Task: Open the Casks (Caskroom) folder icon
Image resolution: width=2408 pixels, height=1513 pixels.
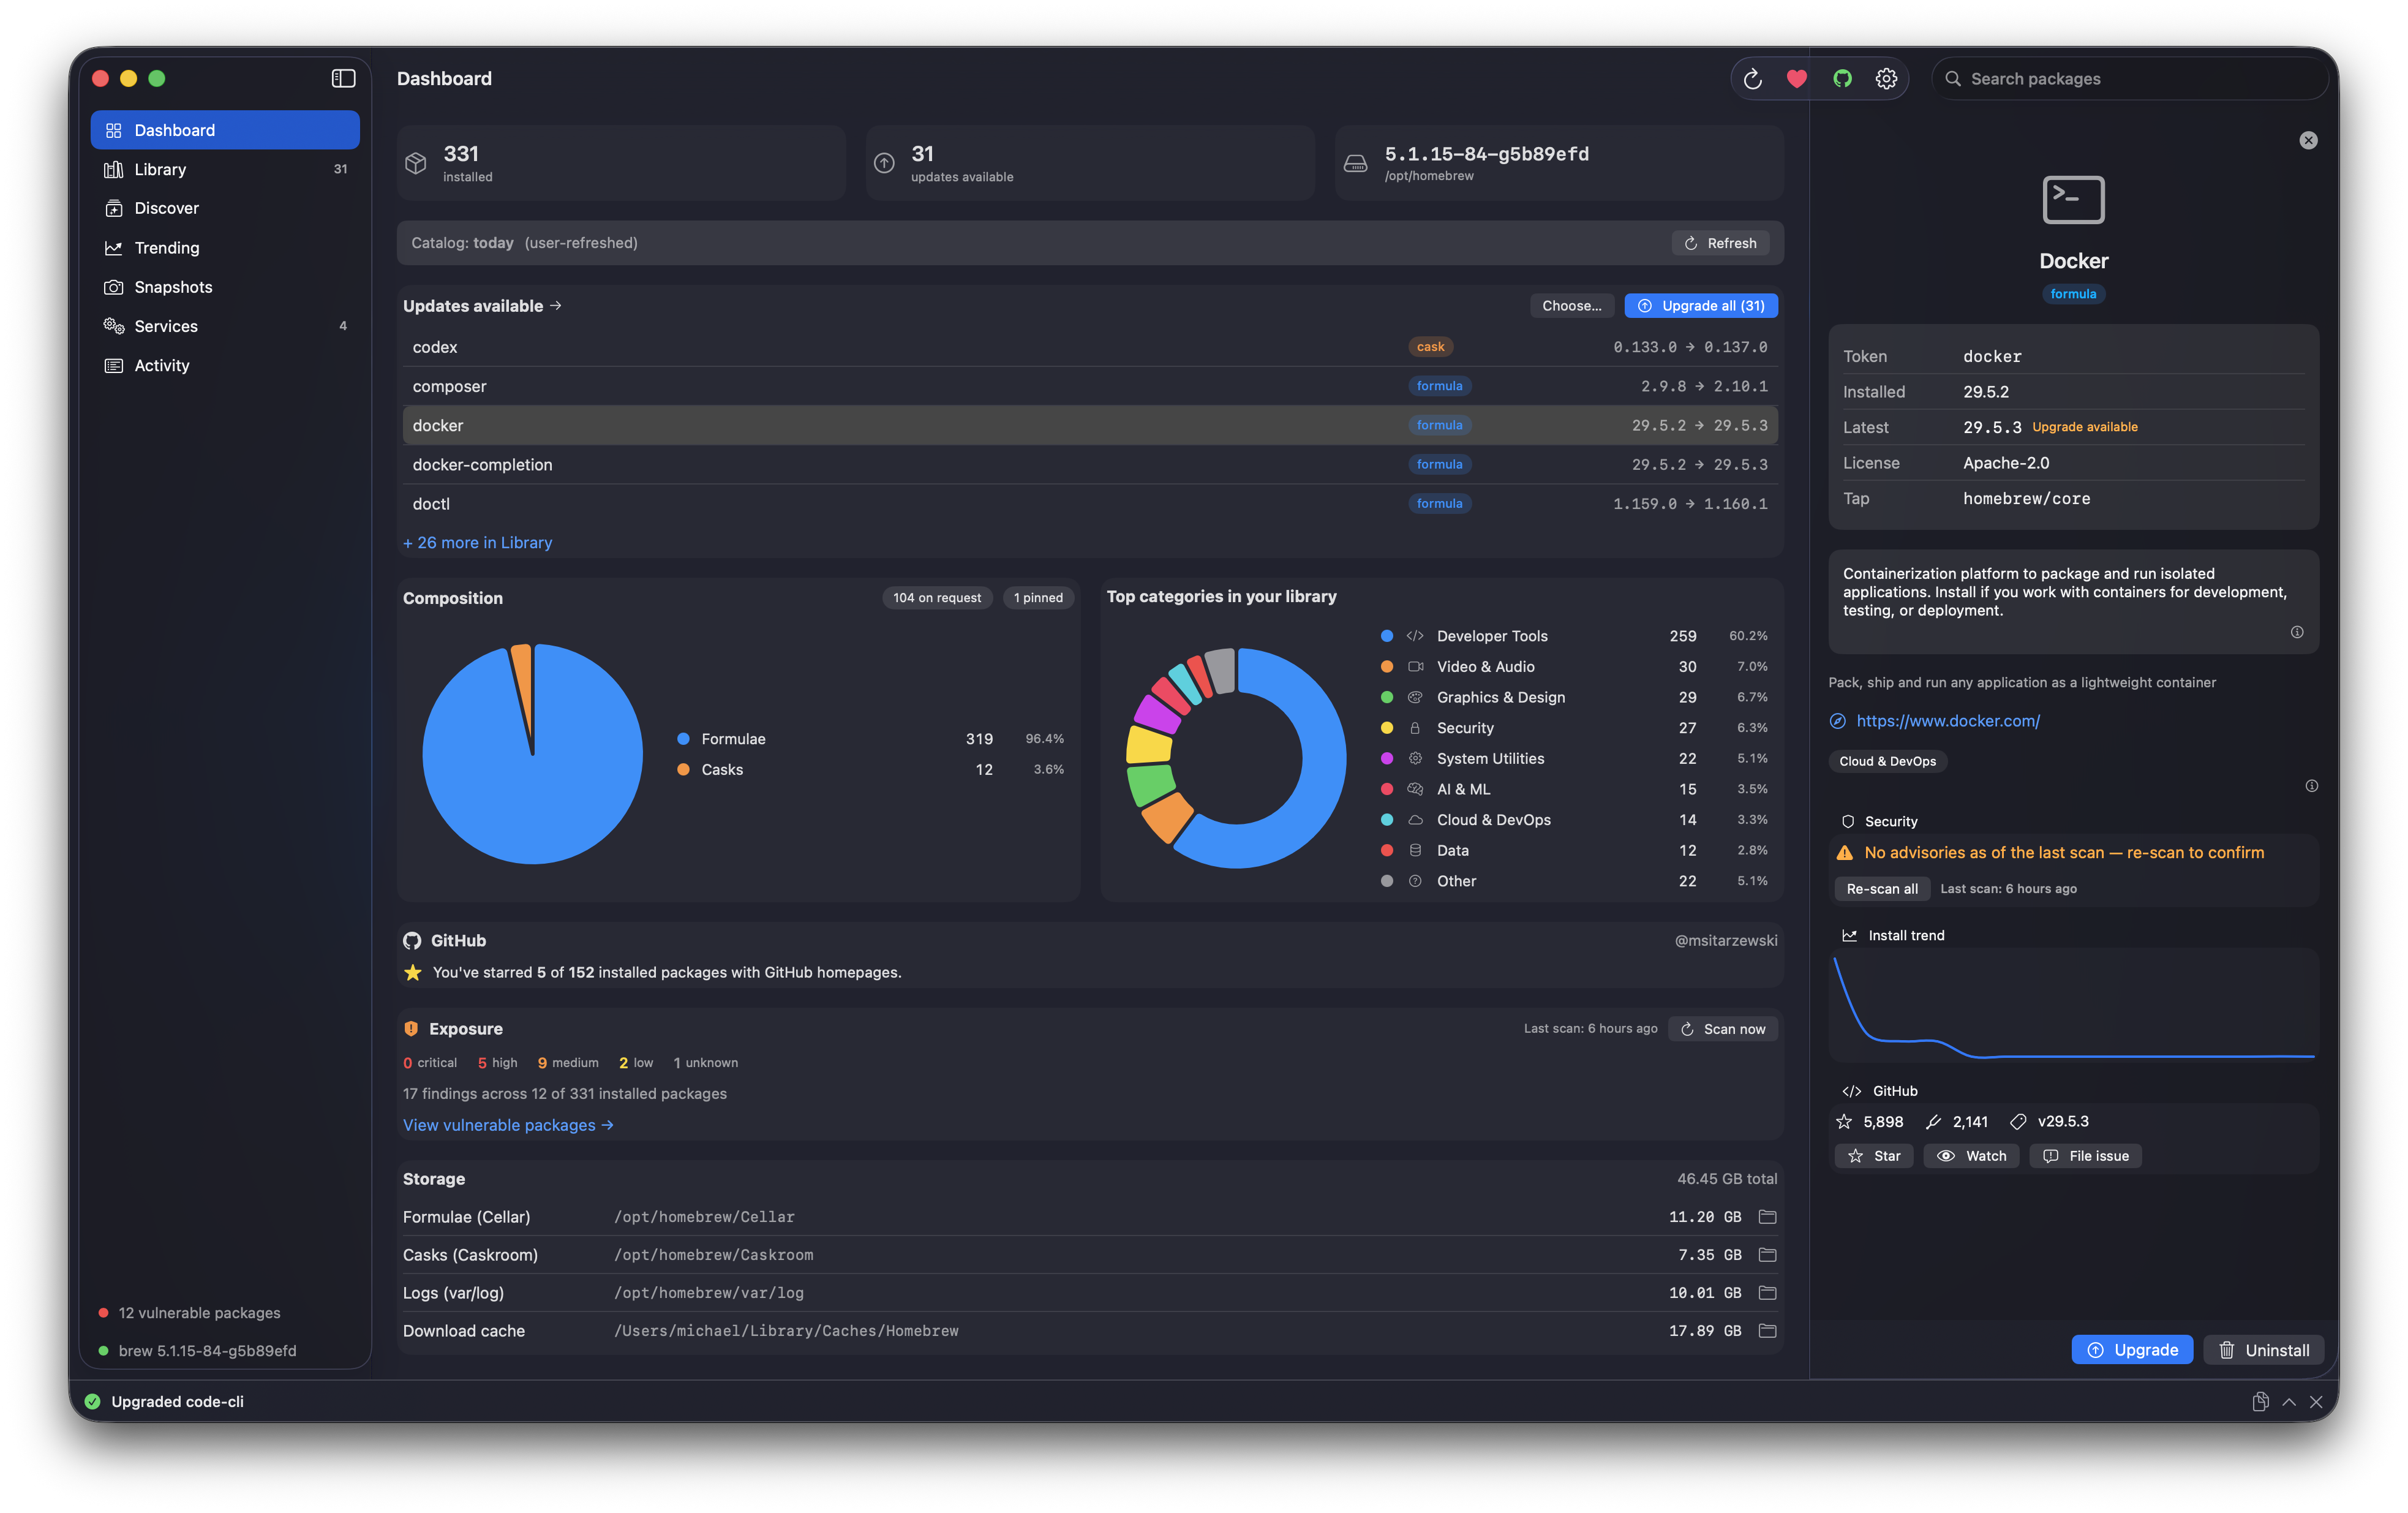Action: click(x=1767, y=1255)
